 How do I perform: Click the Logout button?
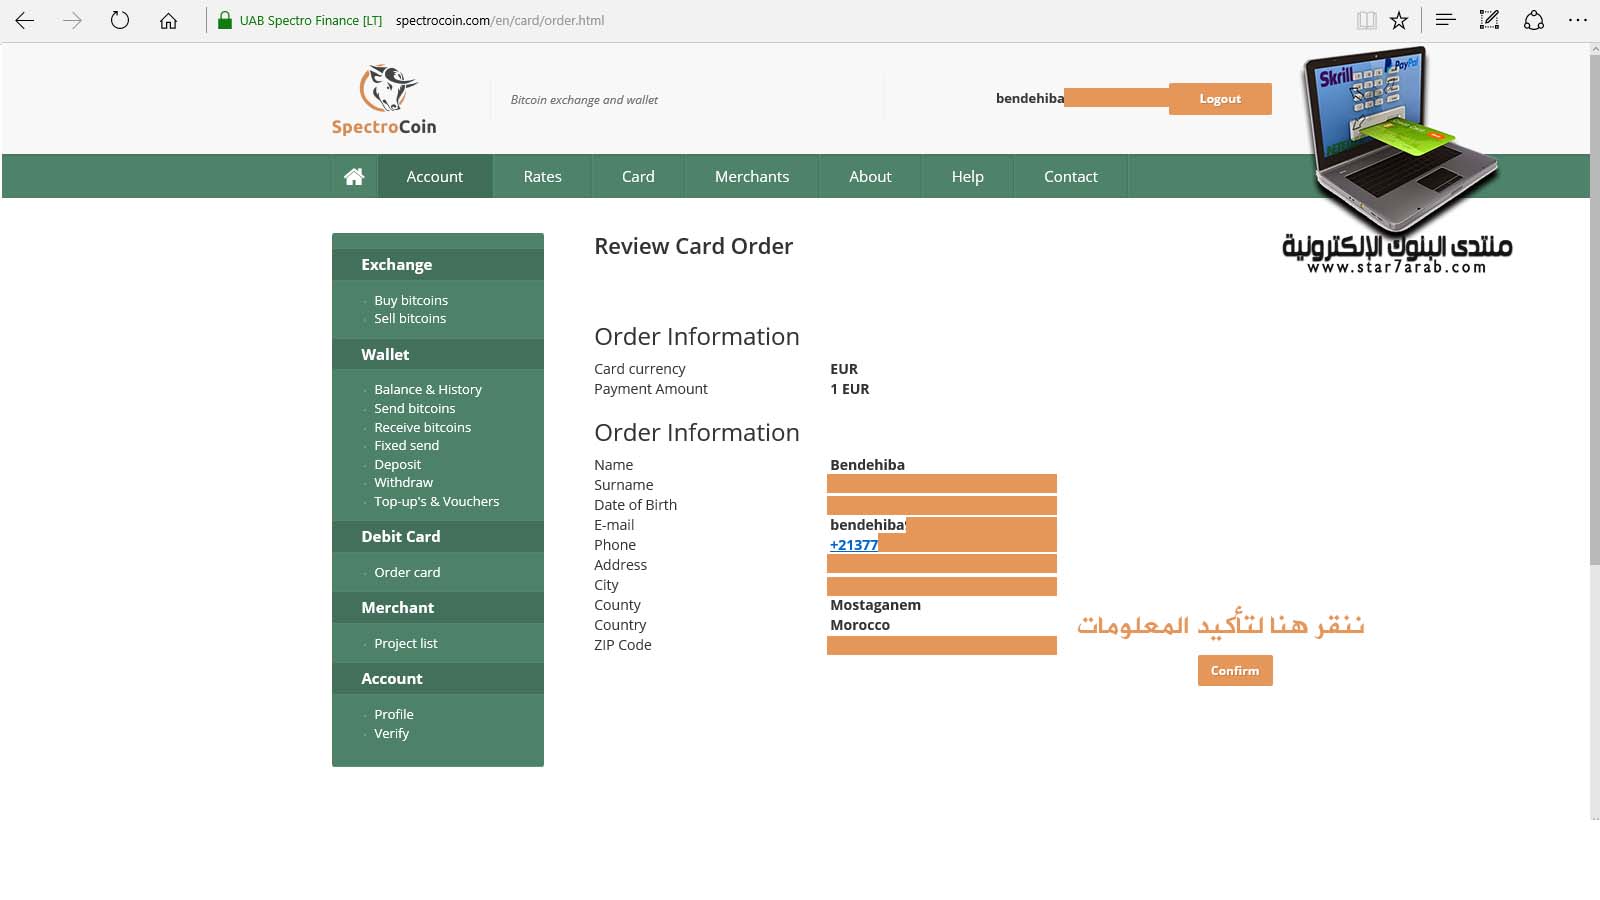(x=1220, y=99)
